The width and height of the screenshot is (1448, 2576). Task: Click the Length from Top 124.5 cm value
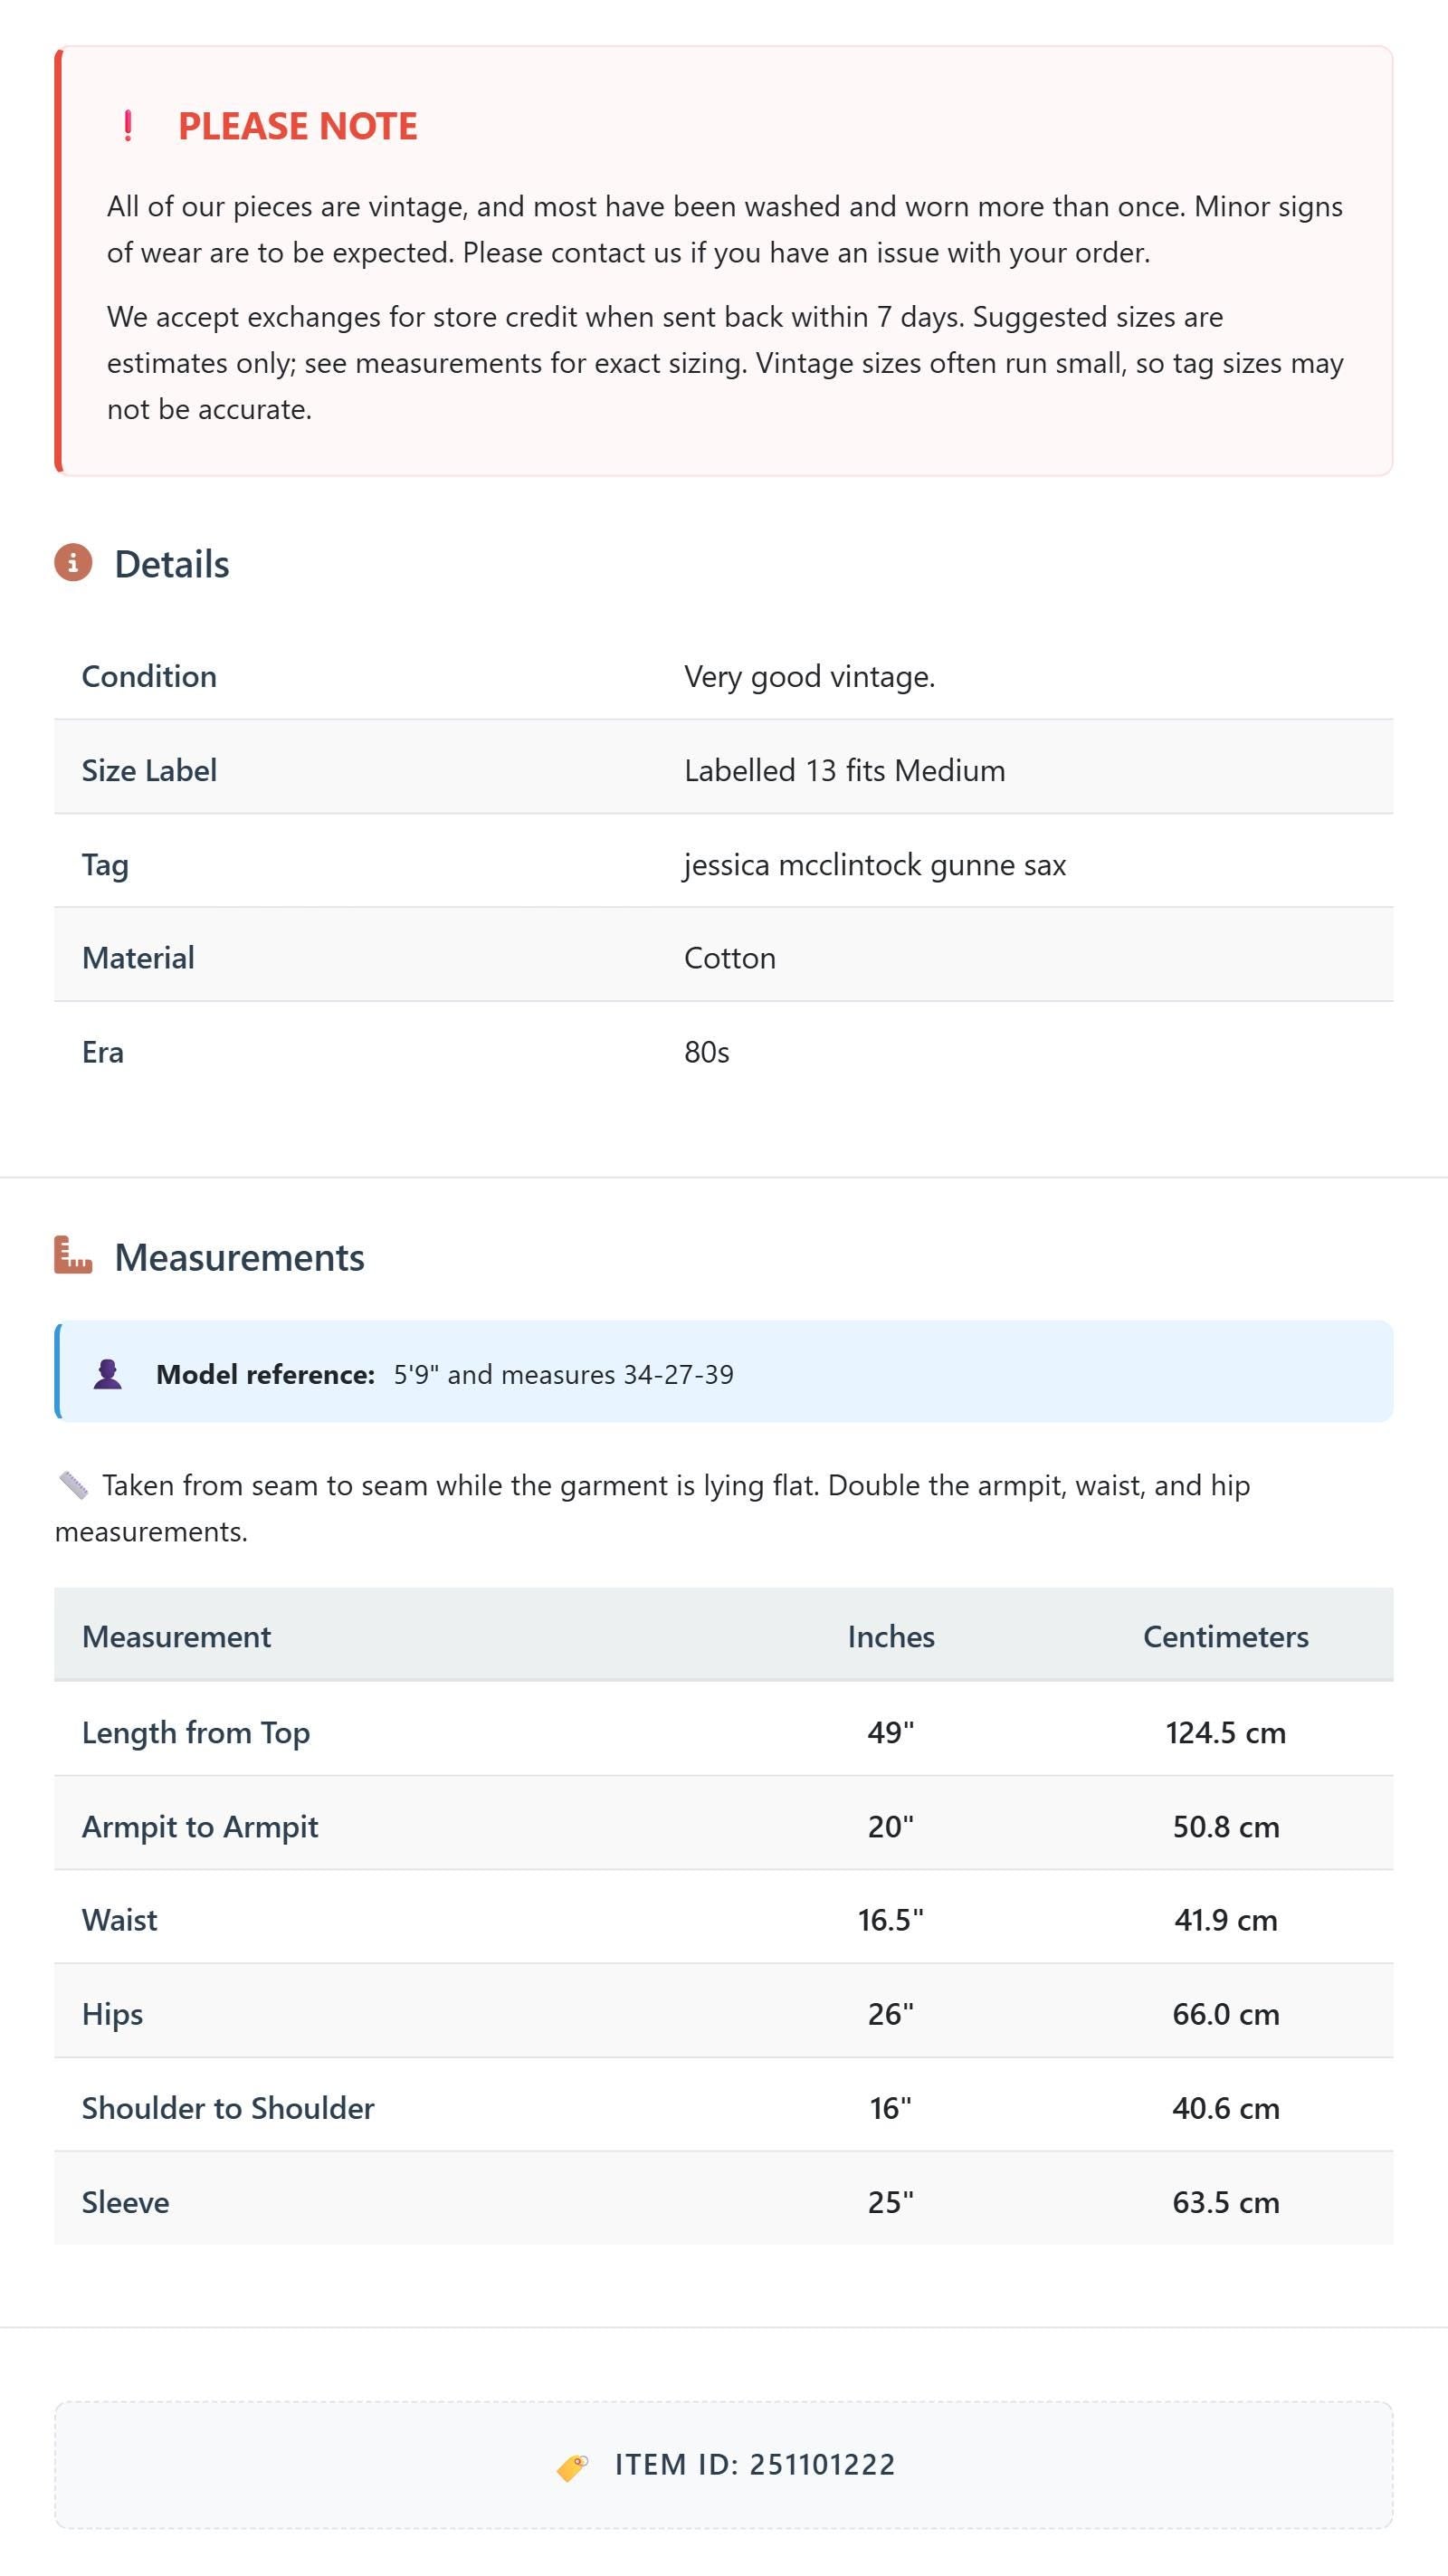(x=1226, y=1732)
